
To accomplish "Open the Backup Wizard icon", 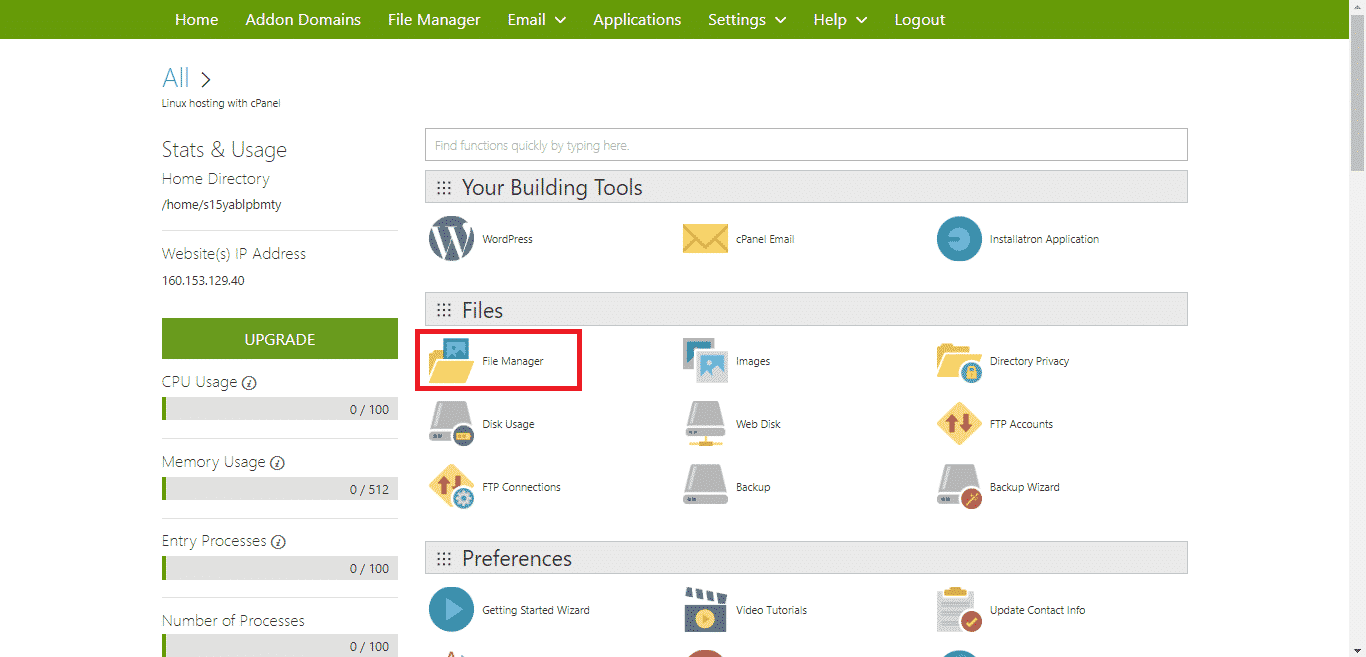I will [959, 487].
